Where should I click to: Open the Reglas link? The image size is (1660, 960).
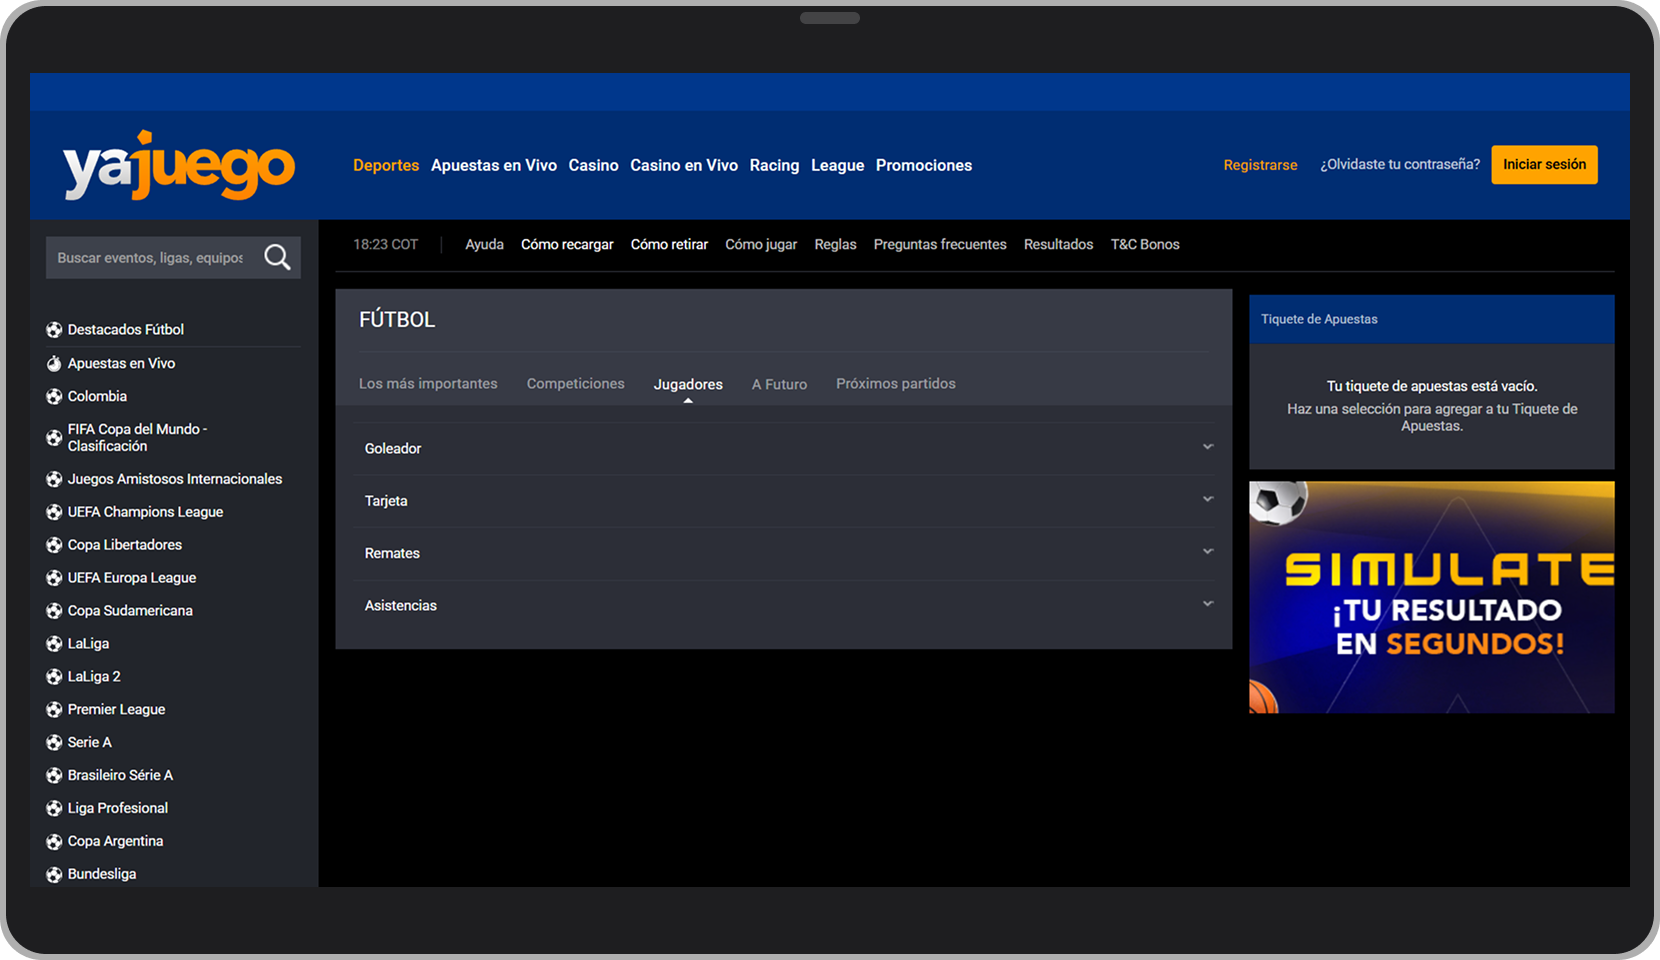point(836,245)
